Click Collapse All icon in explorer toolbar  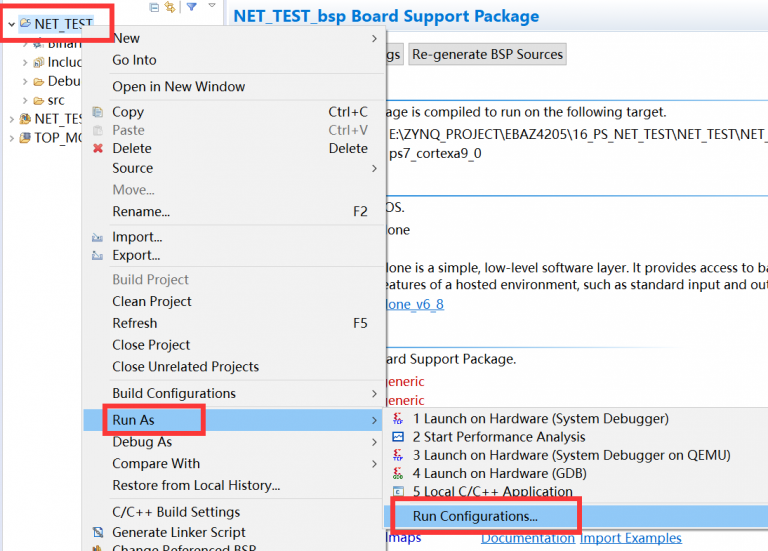pyautogui.click(x=154, y=7)
